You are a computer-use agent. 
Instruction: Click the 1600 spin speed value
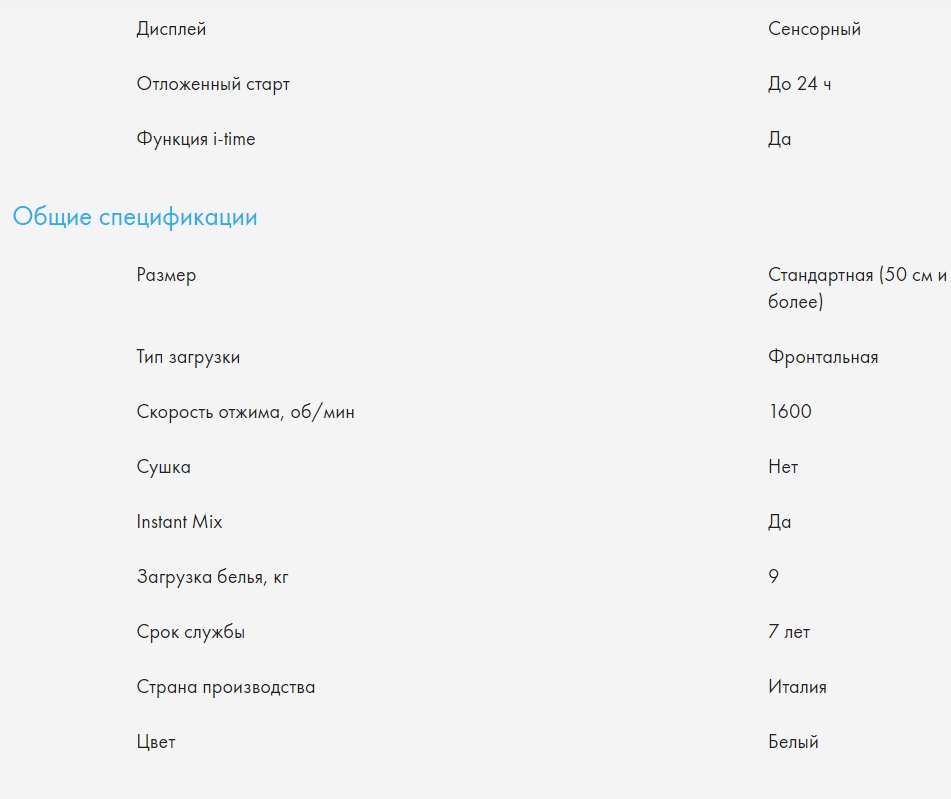point(790,412)
